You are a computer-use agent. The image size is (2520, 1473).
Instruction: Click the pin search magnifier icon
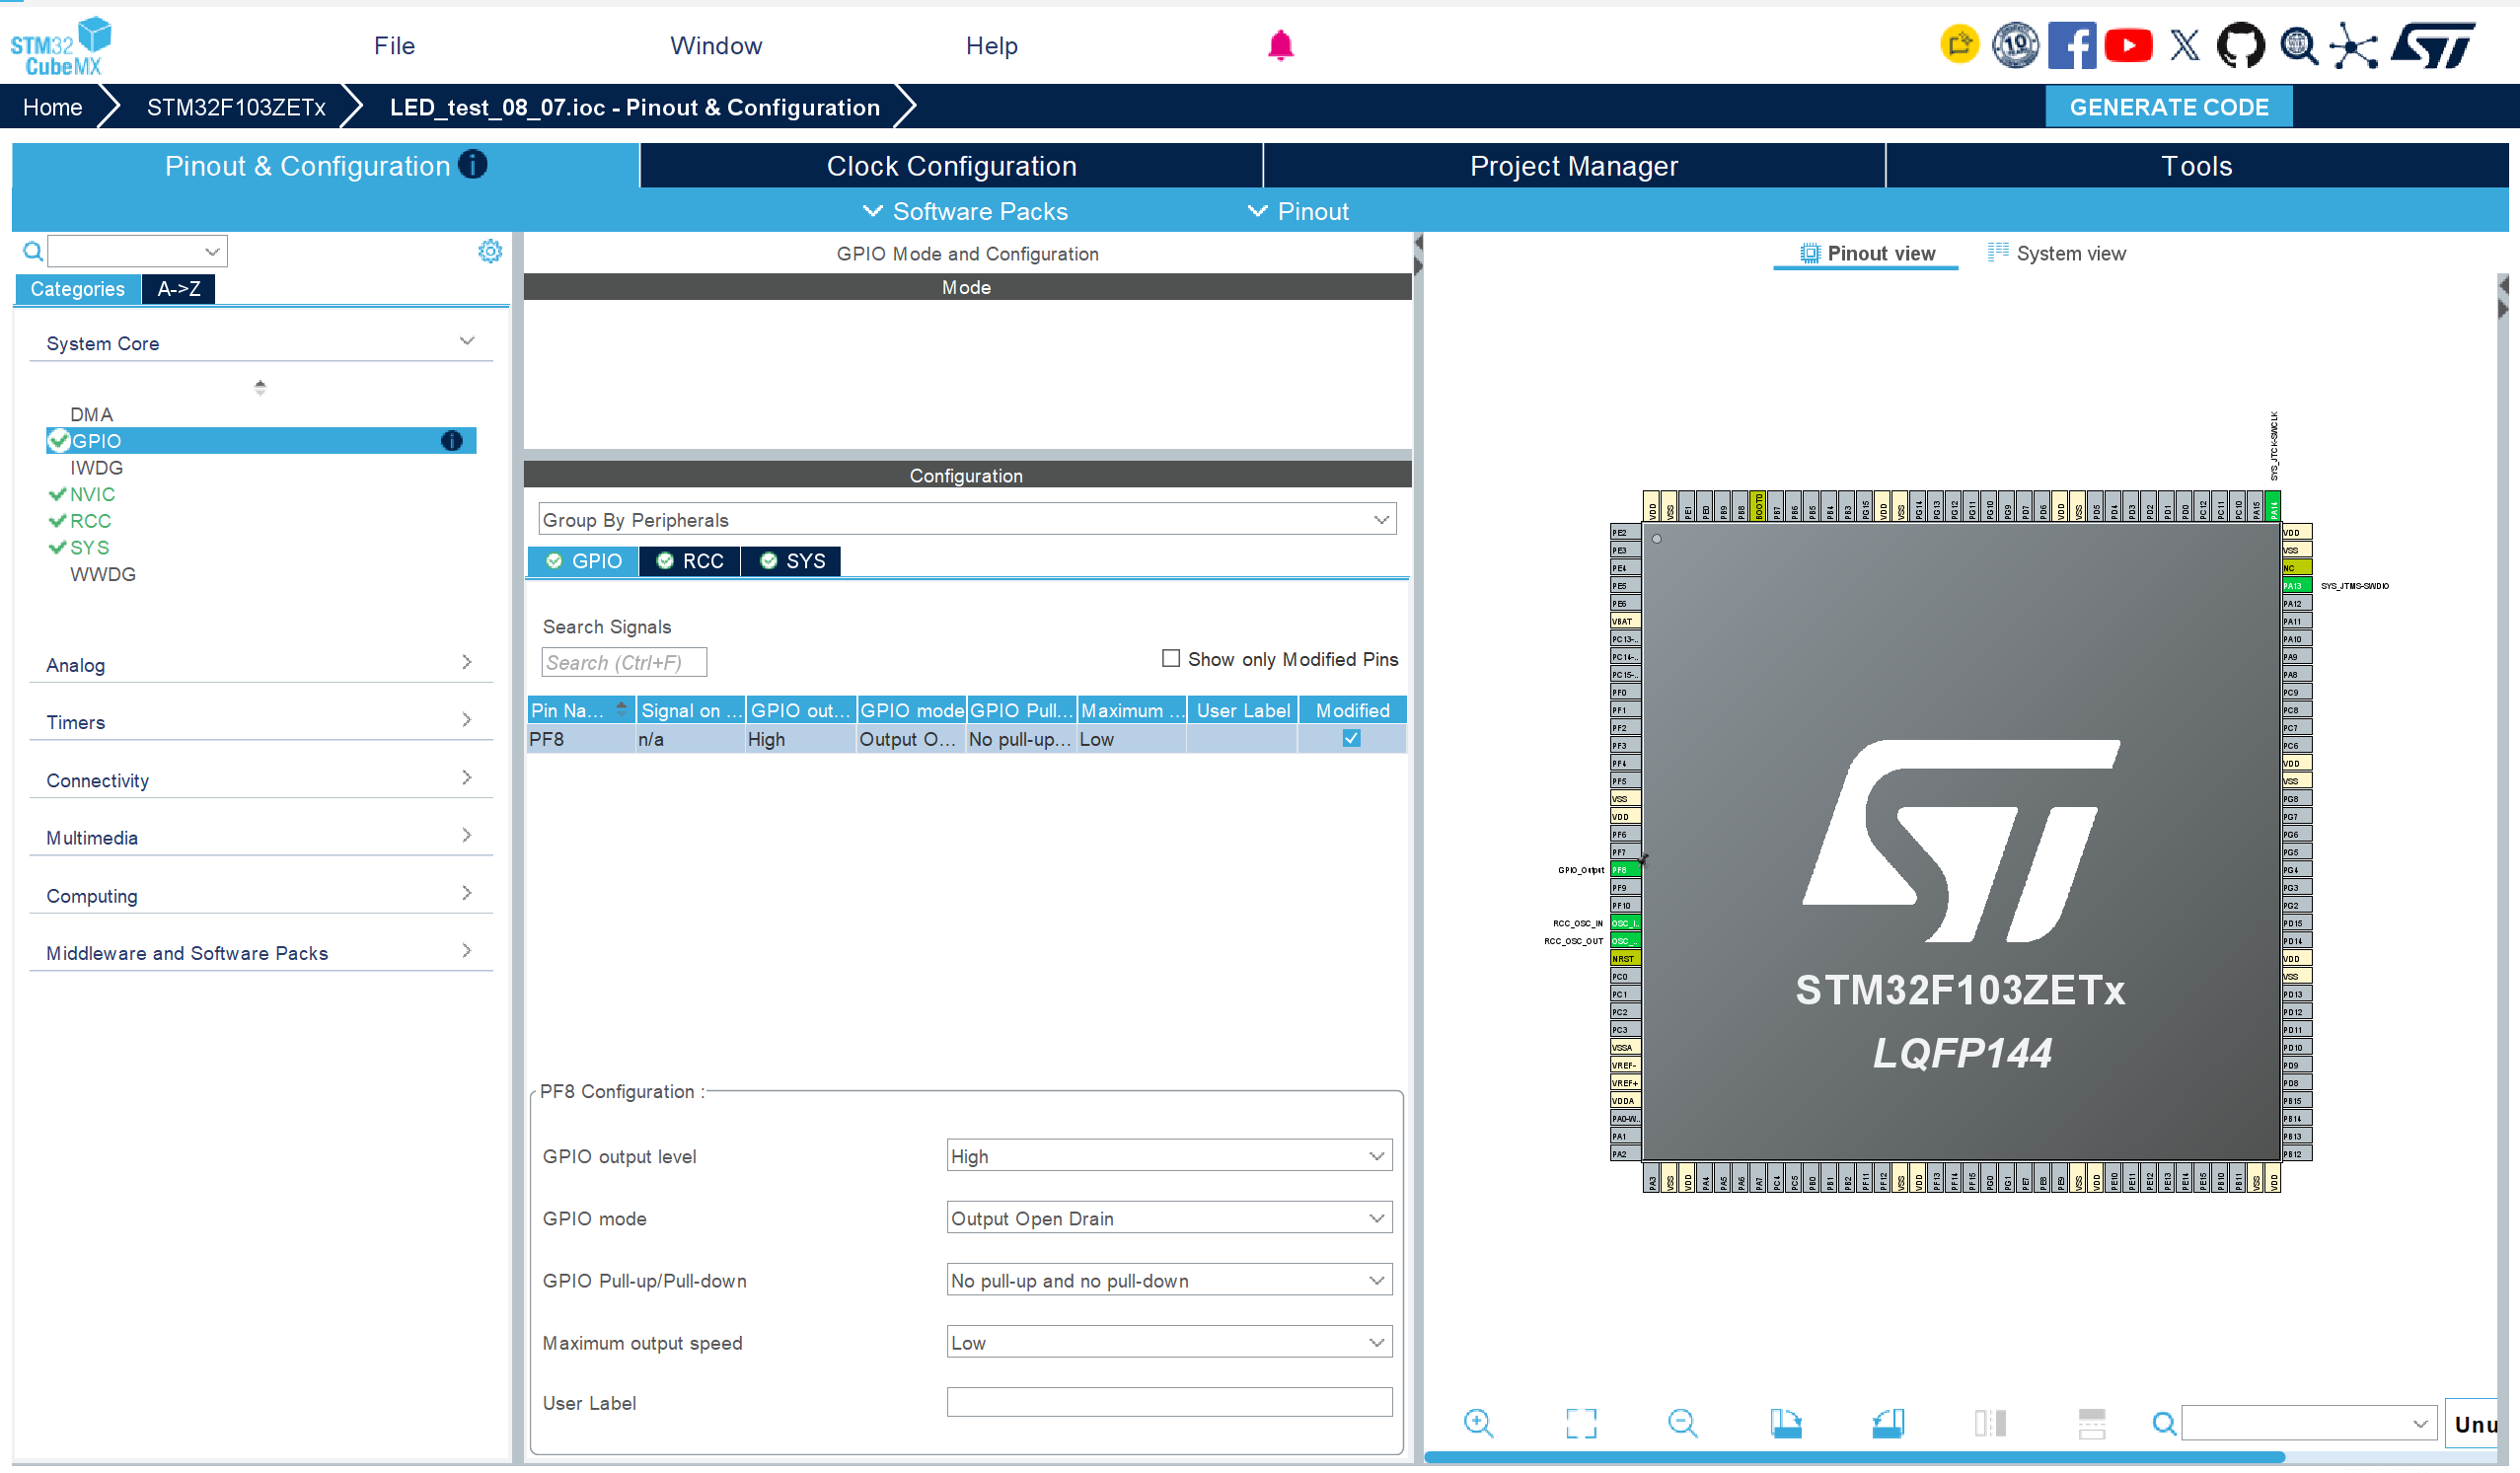pos(2164,1424)
